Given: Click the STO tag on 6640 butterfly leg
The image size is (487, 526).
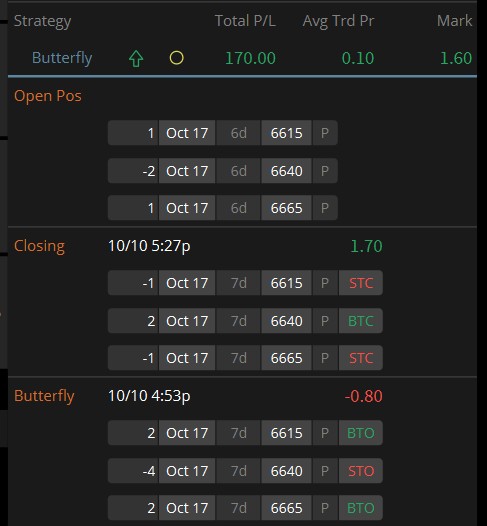Looking at the screenshot, I should pyautogui.click(x=361, y=471).
